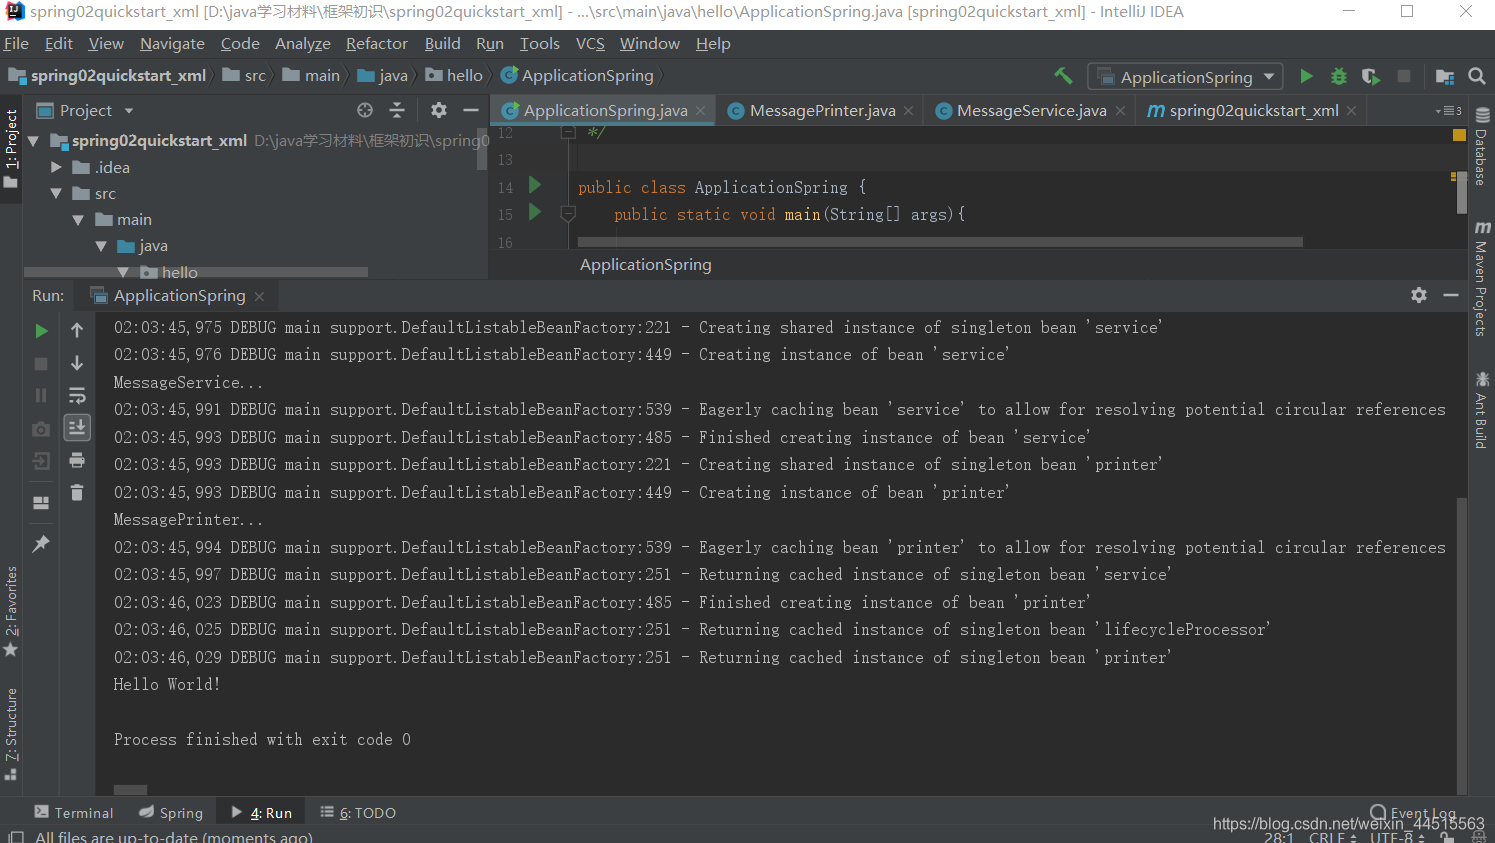Image resolution: width=1495 pixels, height=843 pixels.
Task: Pin the Run tab
Action: pos(41,544)
